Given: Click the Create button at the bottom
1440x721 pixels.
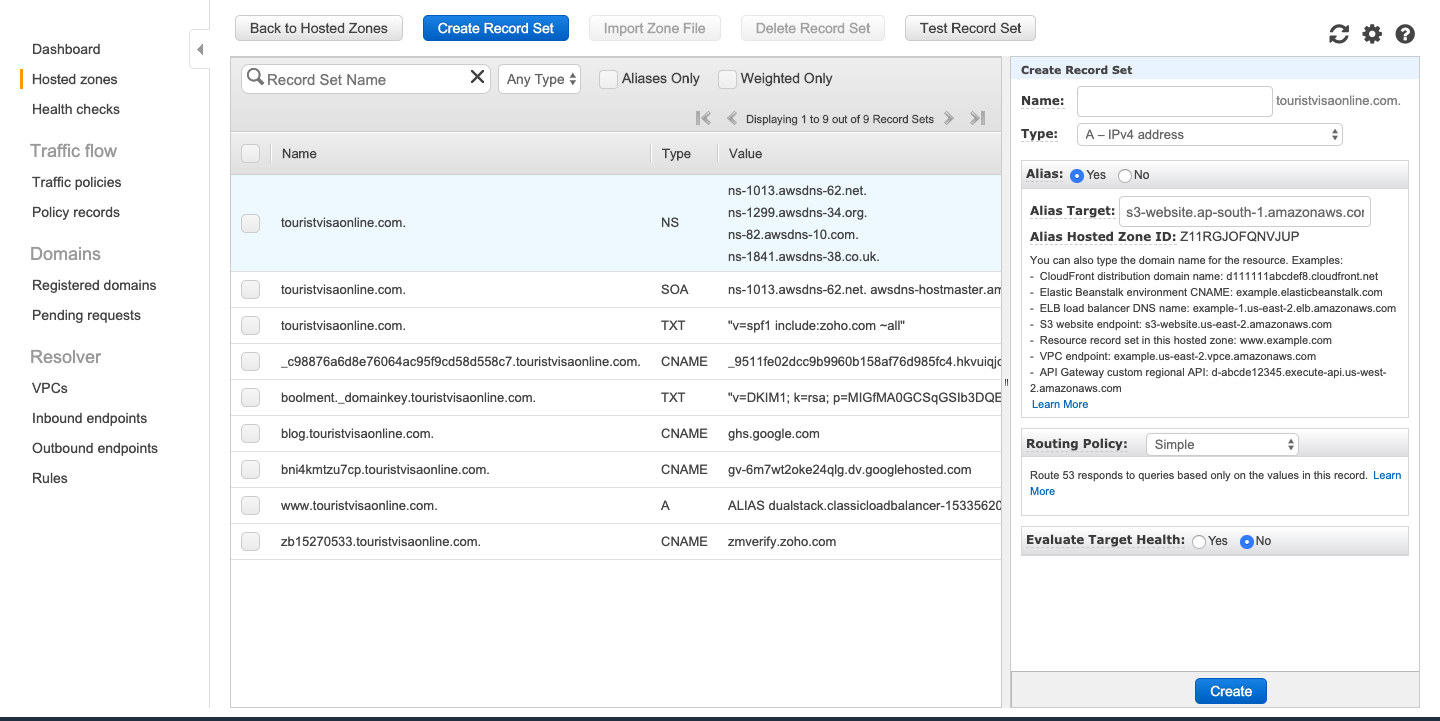Looking at the screenshot, I should point(1230,691).
